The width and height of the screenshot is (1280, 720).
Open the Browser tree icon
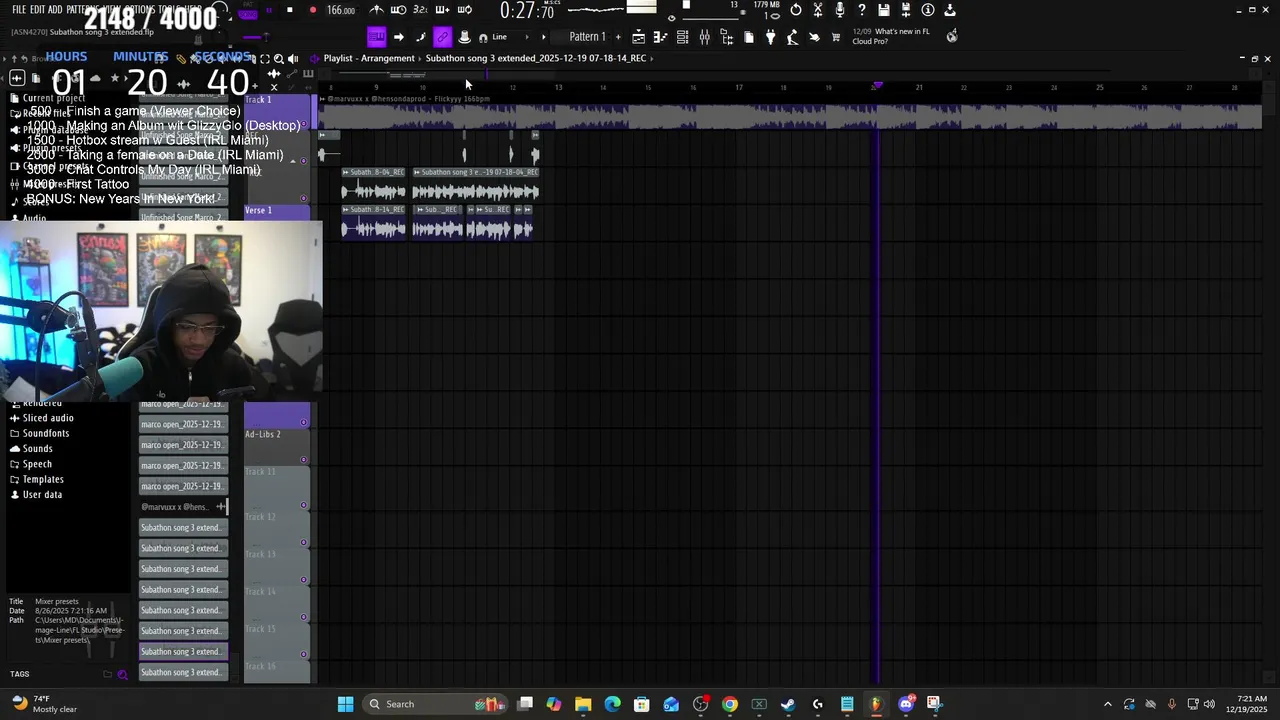[726, 37]
